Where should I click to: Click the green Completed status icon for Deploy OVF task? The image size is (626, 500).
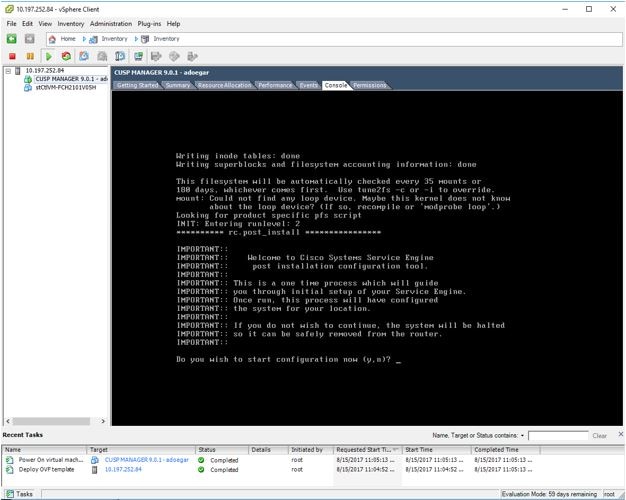(x=201, y=470)
